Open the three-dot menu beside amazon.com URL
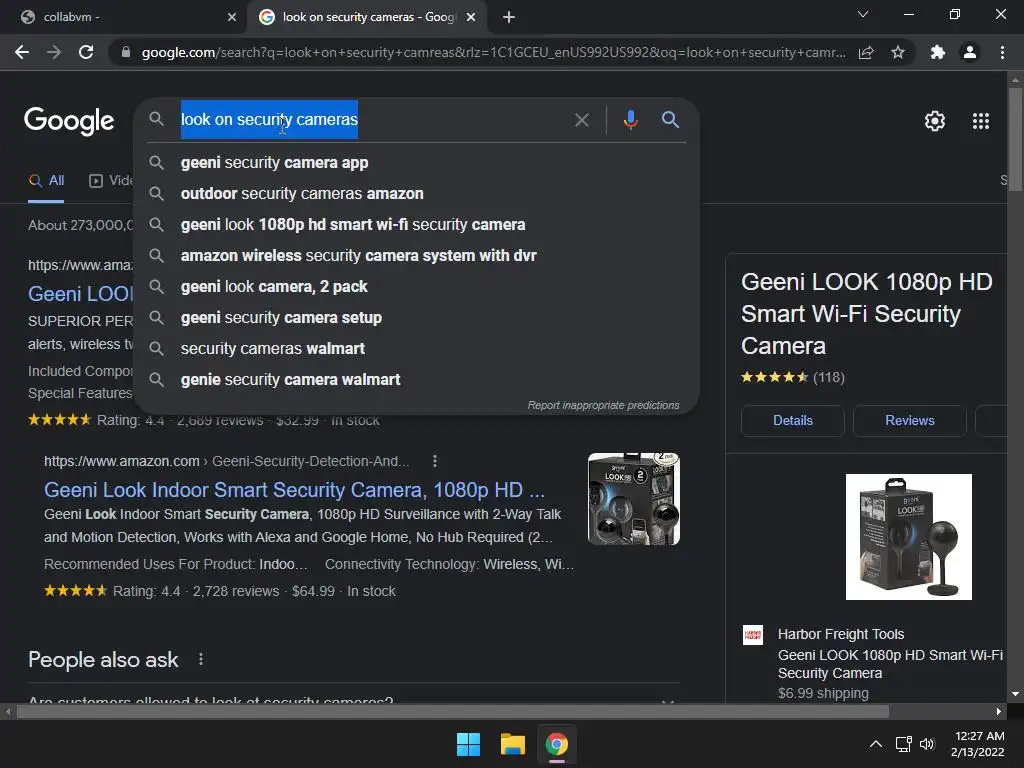 435,461
